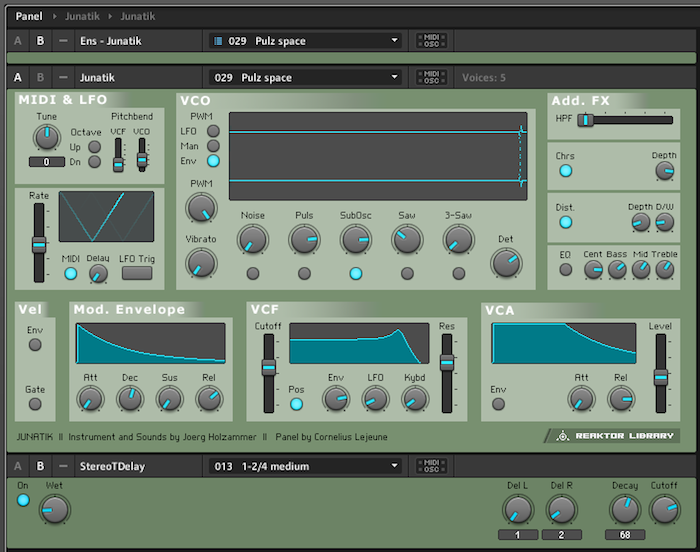Click the VCF Kybd knob
Screen dimensions: 700x552
[415, 399]
